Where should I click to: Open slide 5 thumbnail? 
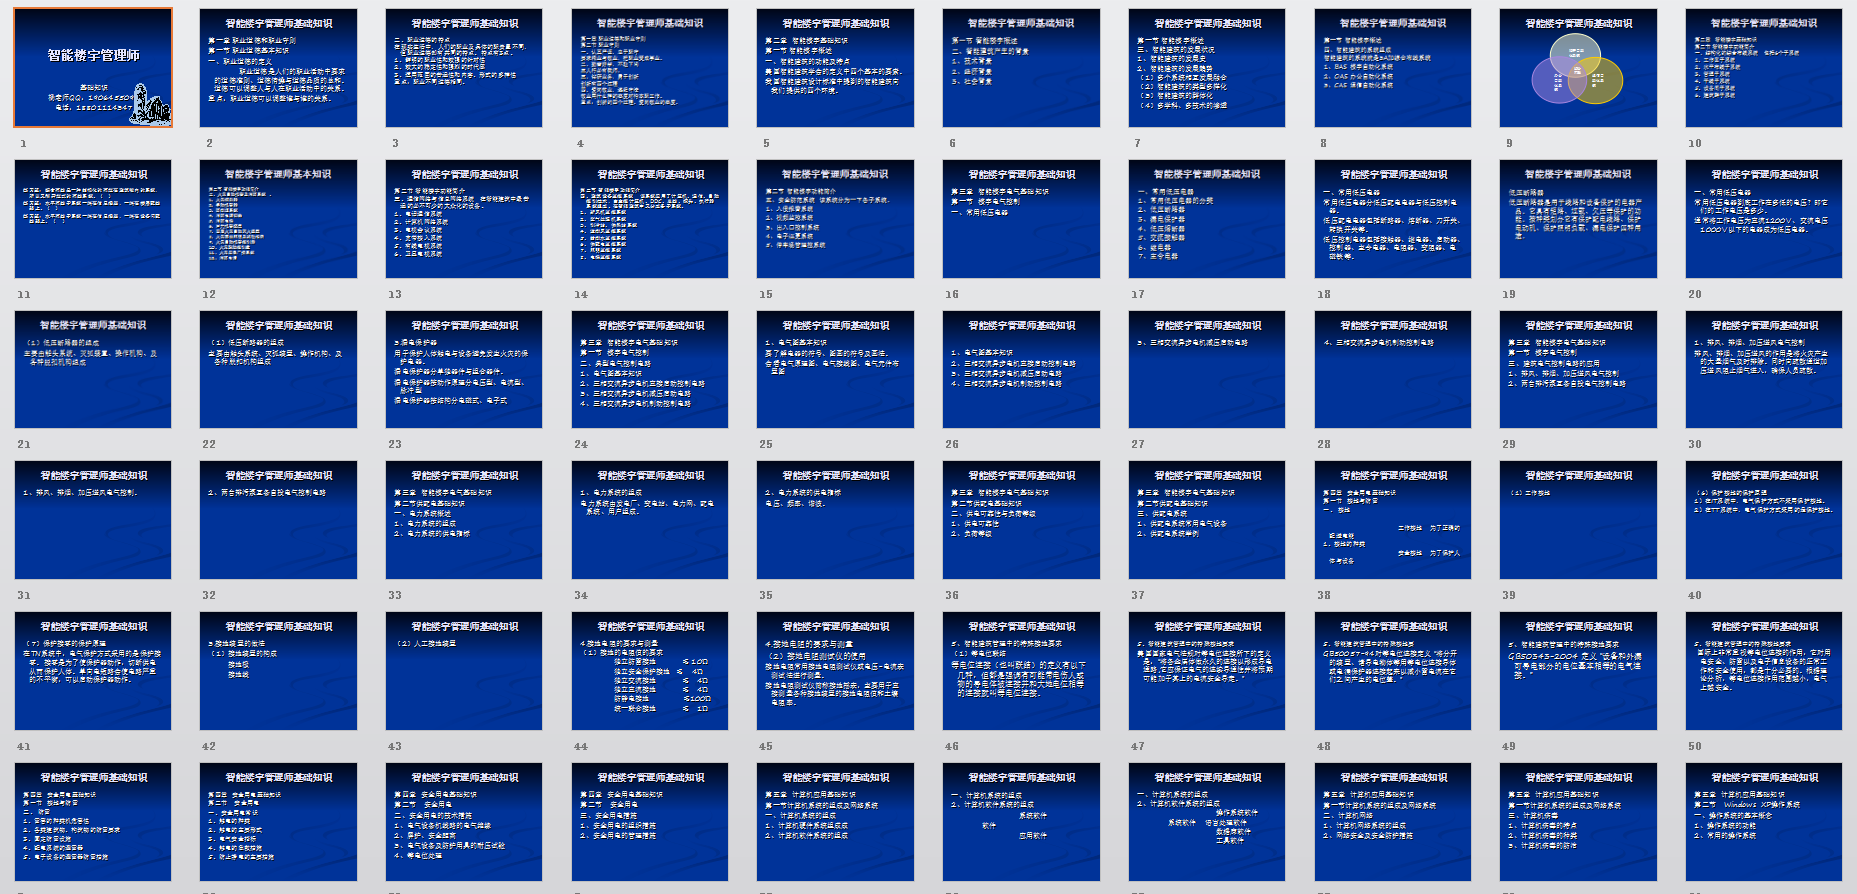[x=835, y=68]
